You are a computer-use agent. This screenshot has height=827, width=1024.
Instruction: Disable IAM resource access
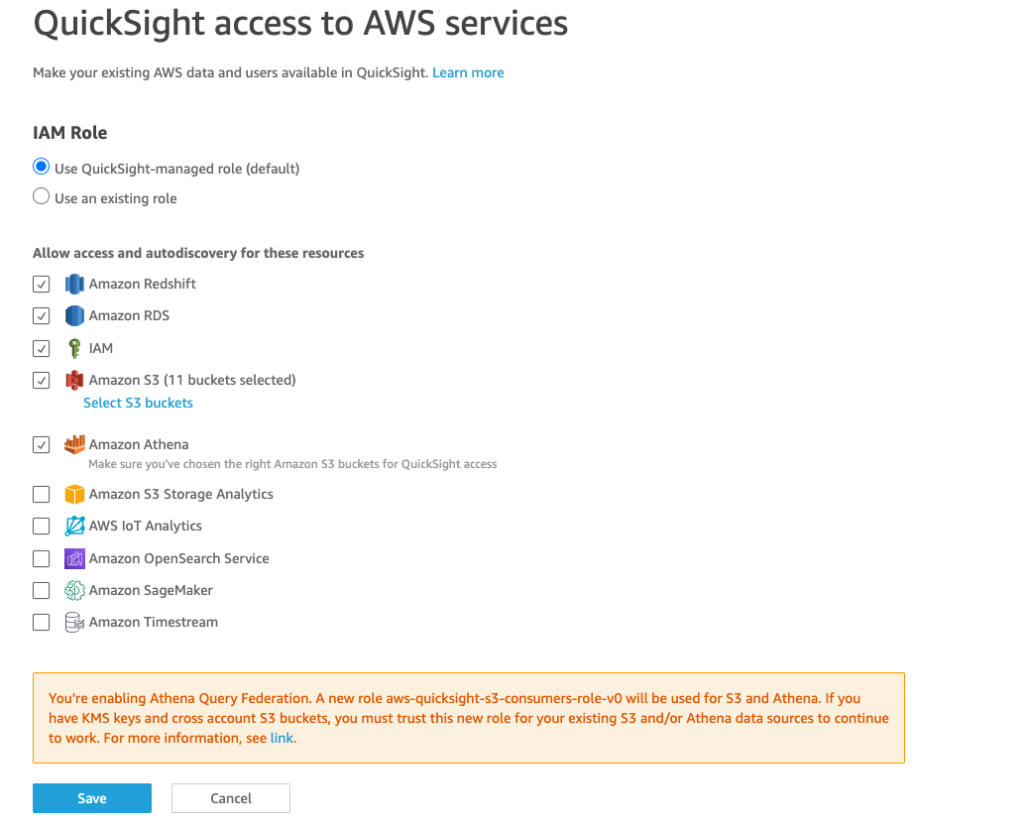coord(41,348)
